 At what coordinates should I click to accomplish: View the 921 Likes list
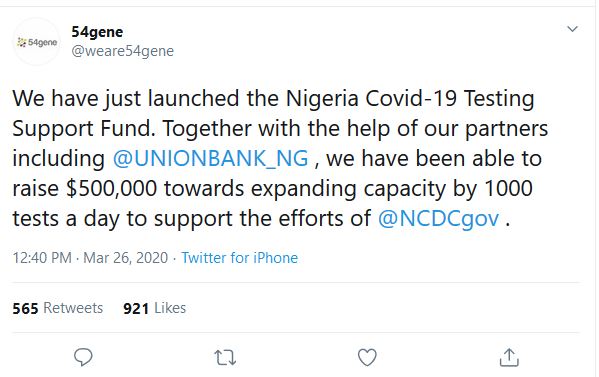tap(154, 308)
